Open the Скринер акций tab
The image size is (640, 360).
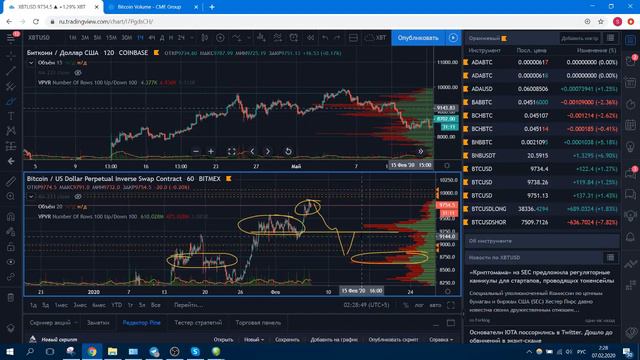pos(50,322)
